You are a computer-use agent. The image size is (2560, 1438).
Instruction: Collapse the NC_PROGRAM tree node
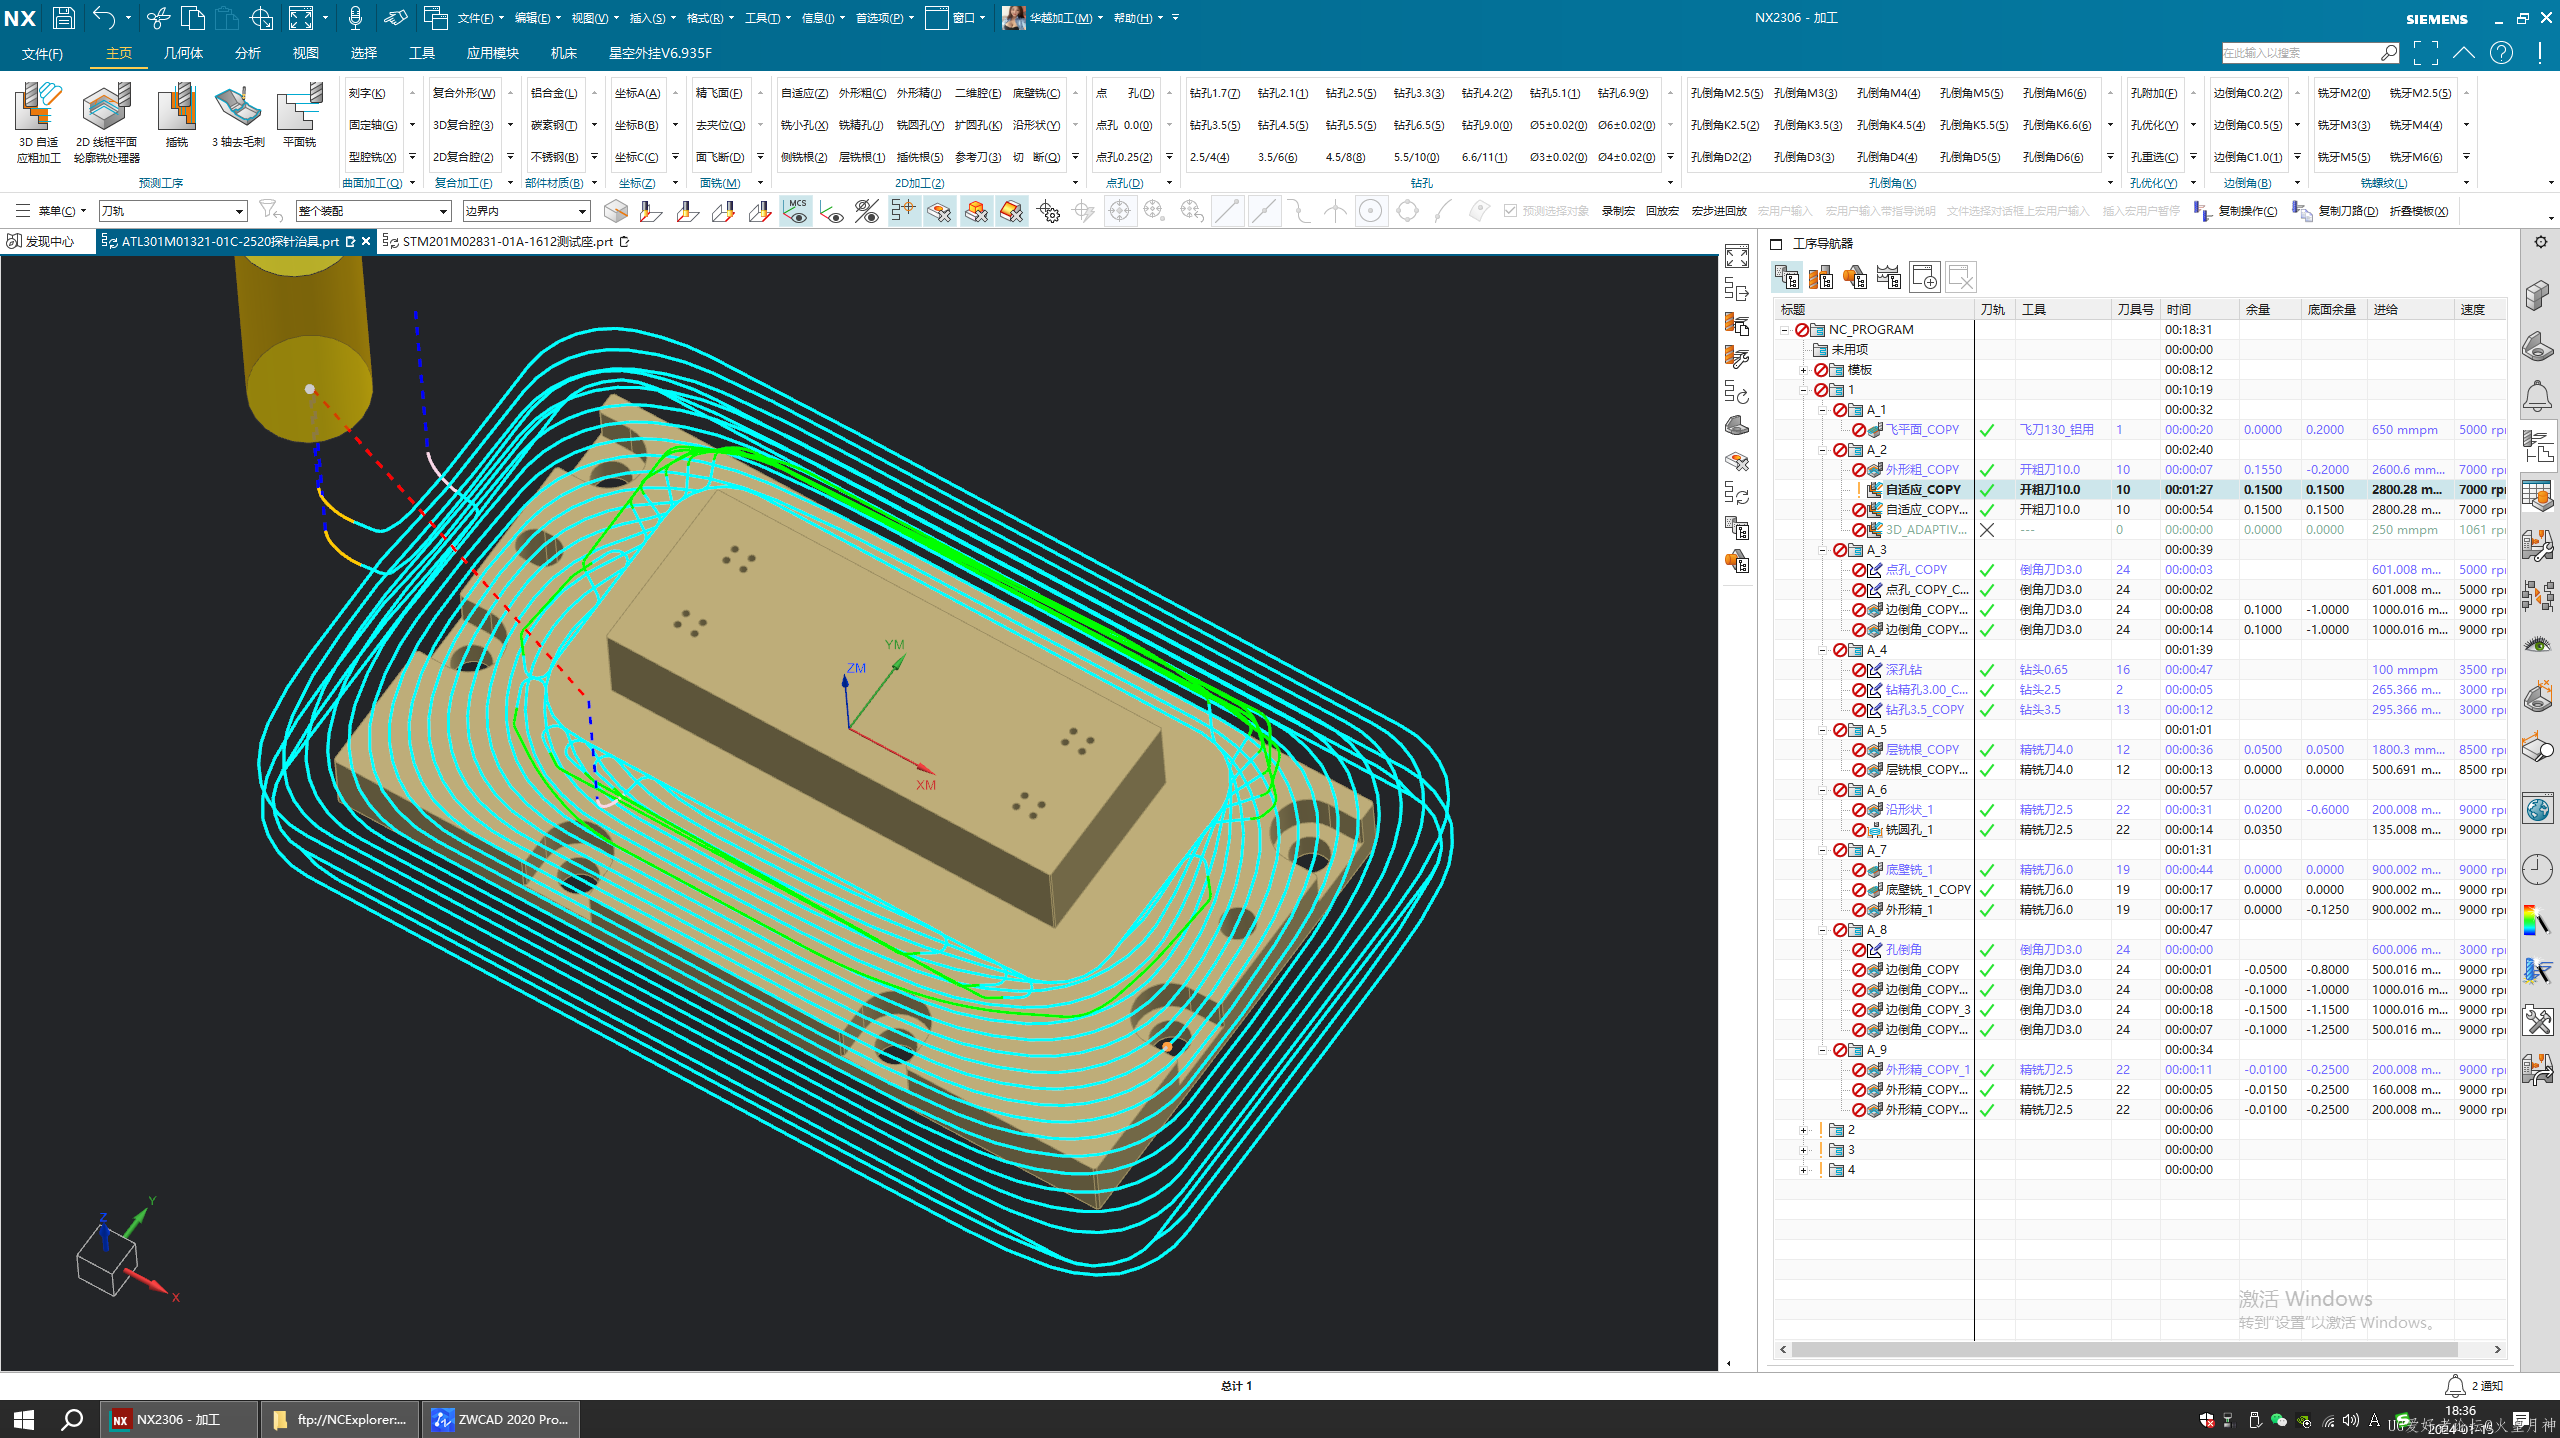pyautogui.click(x=1784, y=330)
